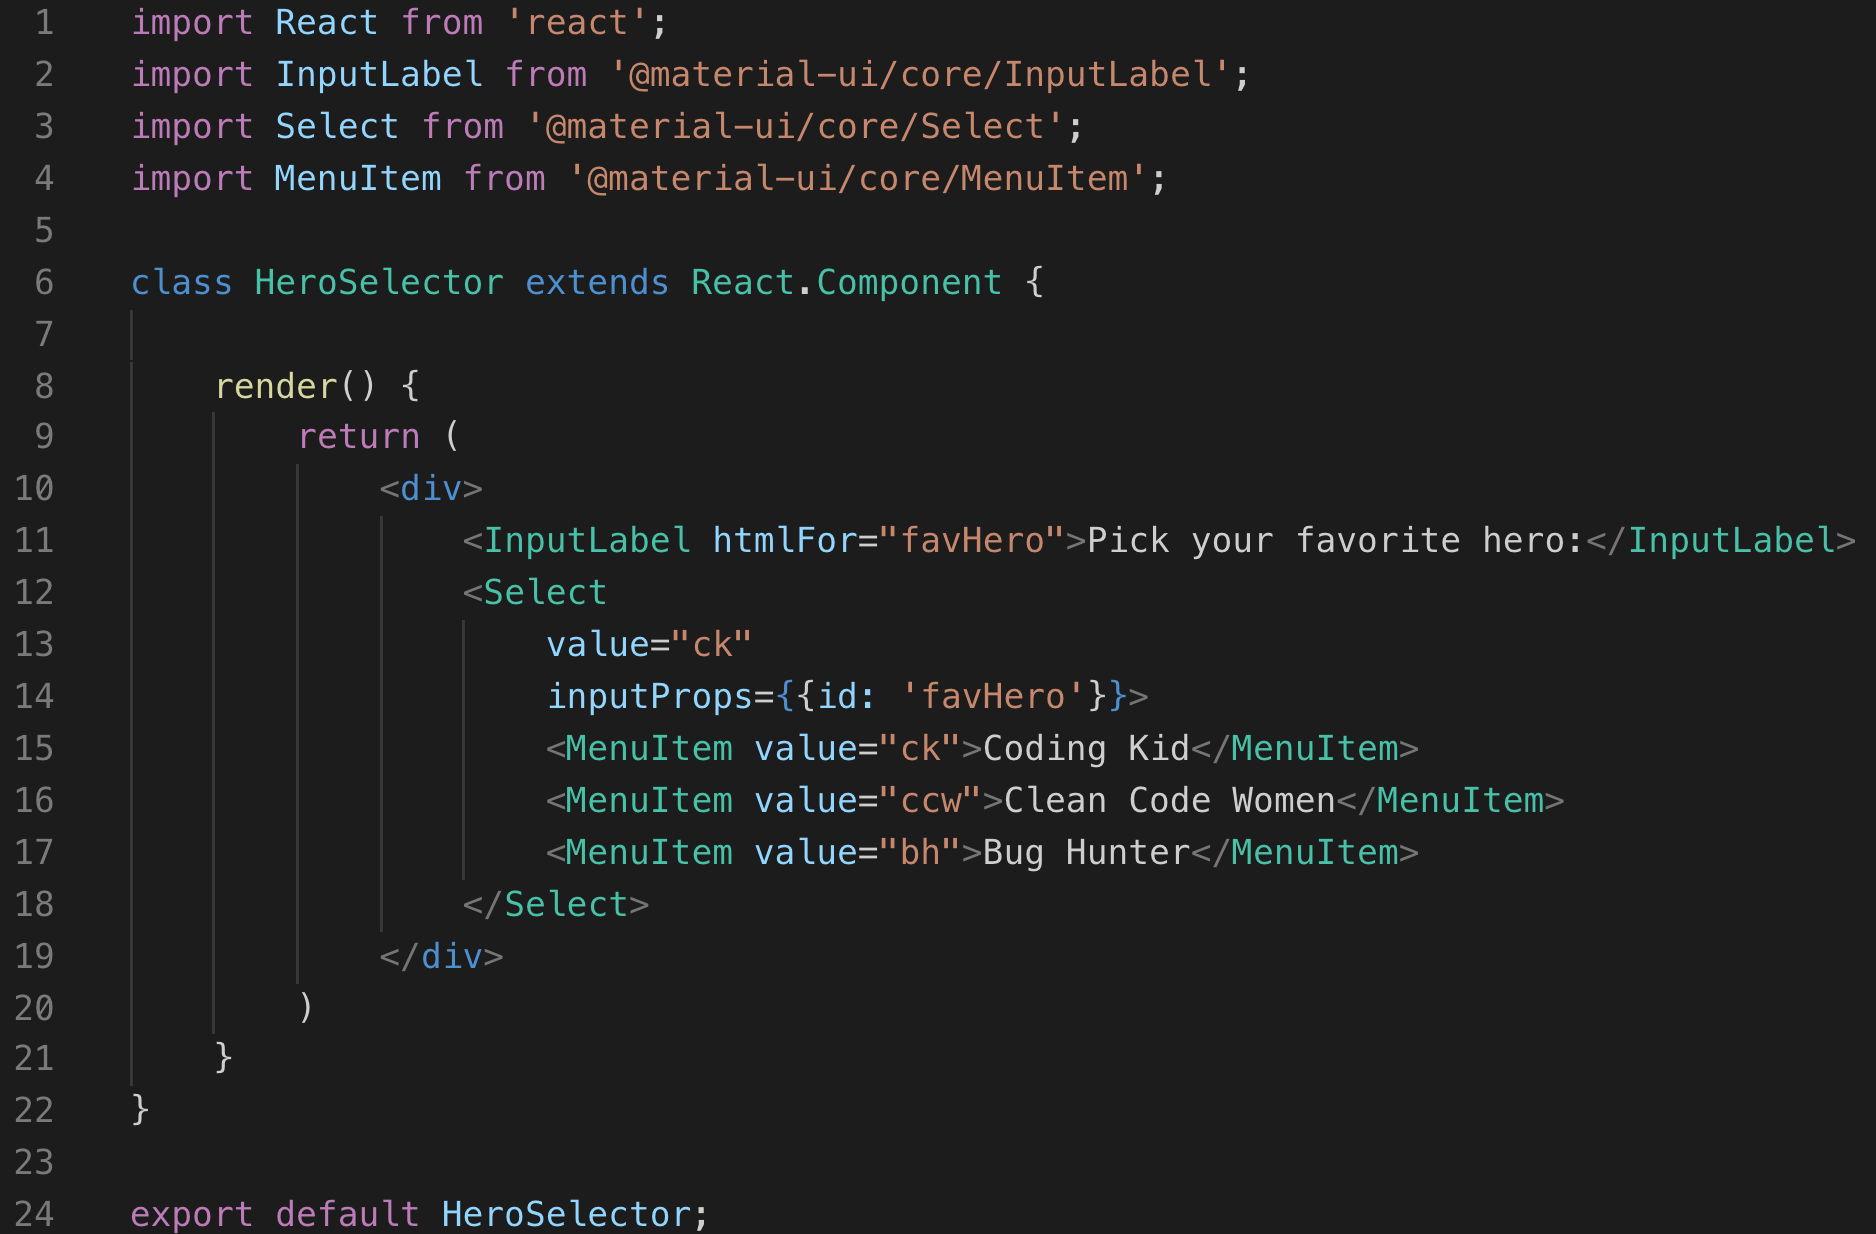
Task: Click the opening Select tag on line 12
Action: point(534,592)
